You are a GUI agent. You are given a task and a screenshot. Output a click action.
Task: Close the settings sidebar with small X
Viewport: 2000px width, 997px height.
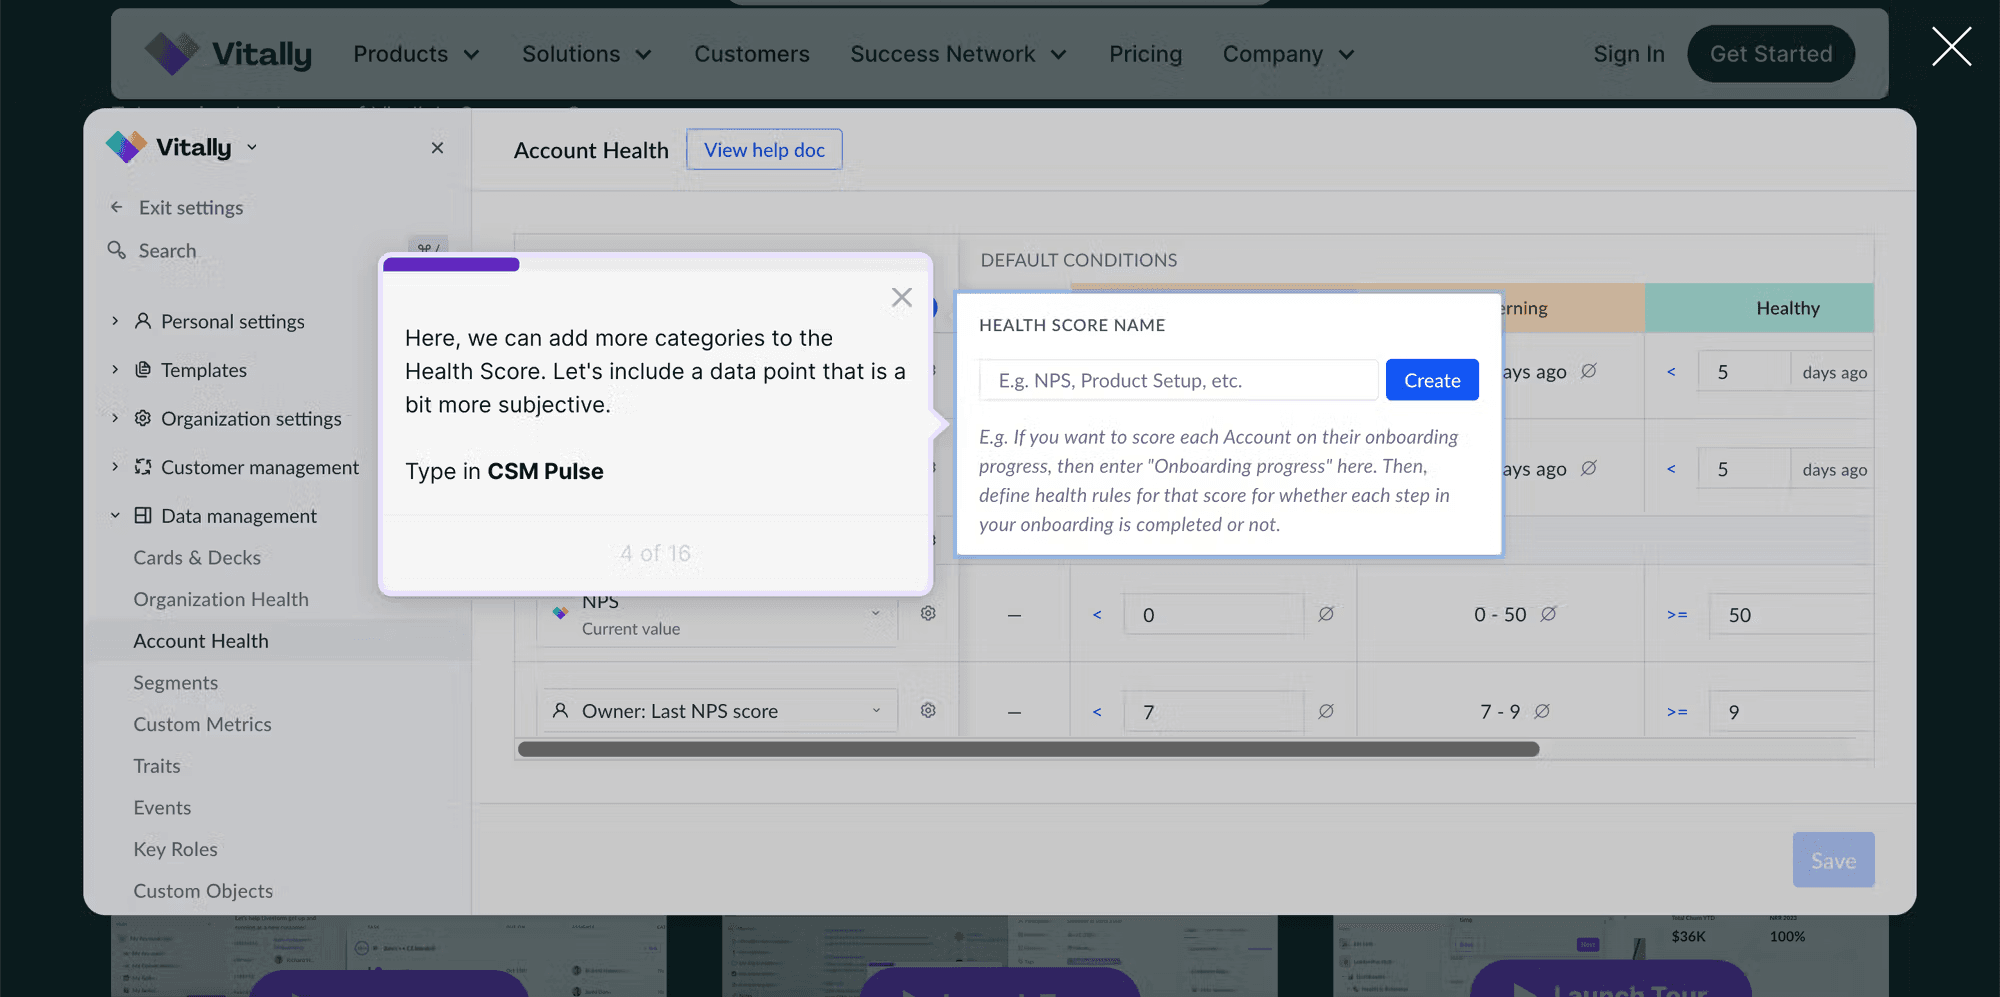pos(437,148)
